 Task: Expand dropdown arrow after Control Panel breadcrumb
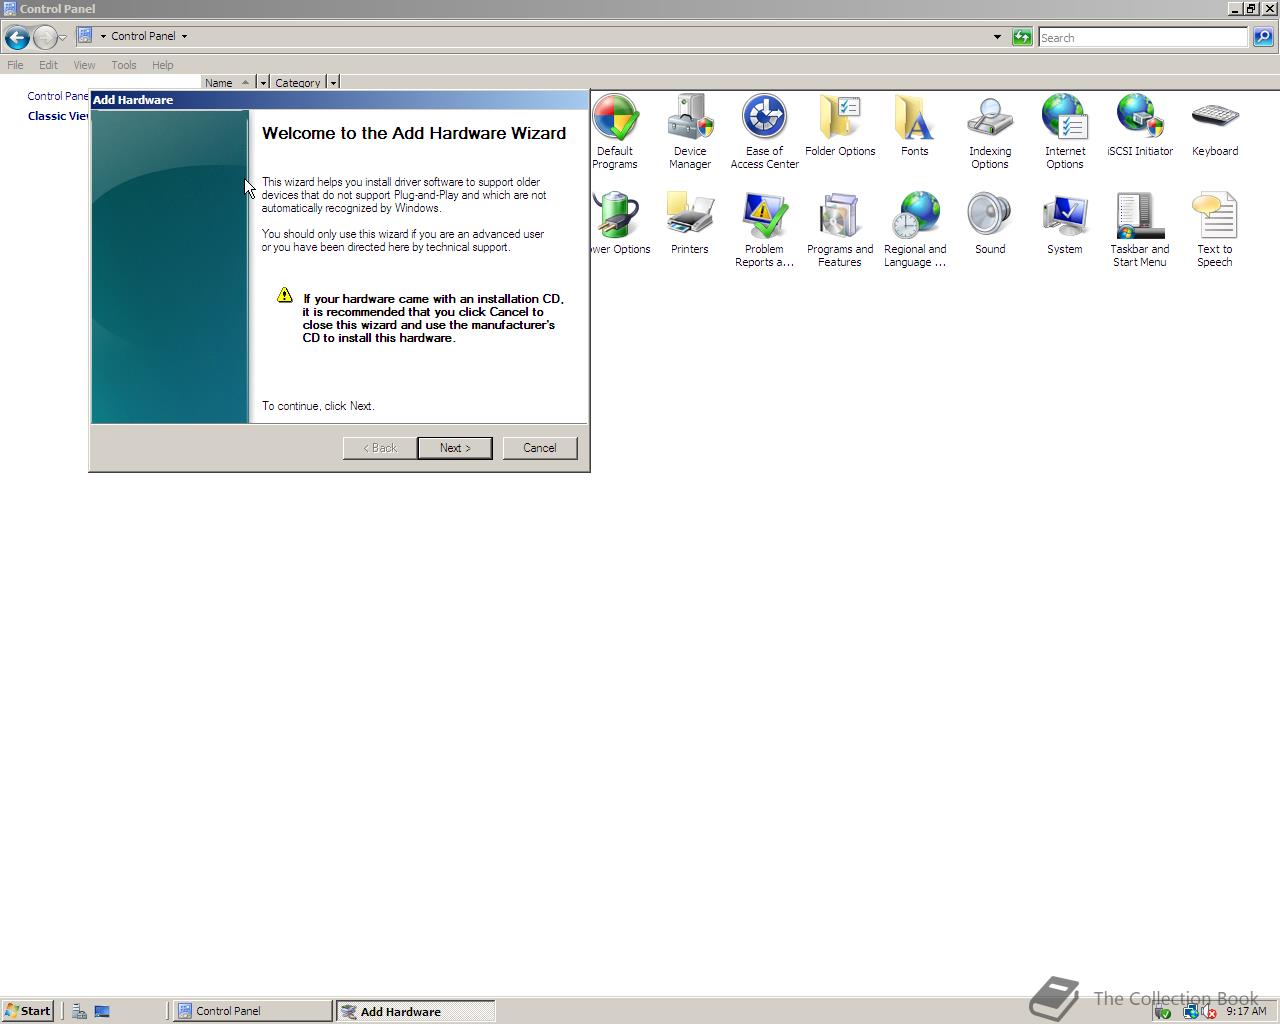pos(184,36)
